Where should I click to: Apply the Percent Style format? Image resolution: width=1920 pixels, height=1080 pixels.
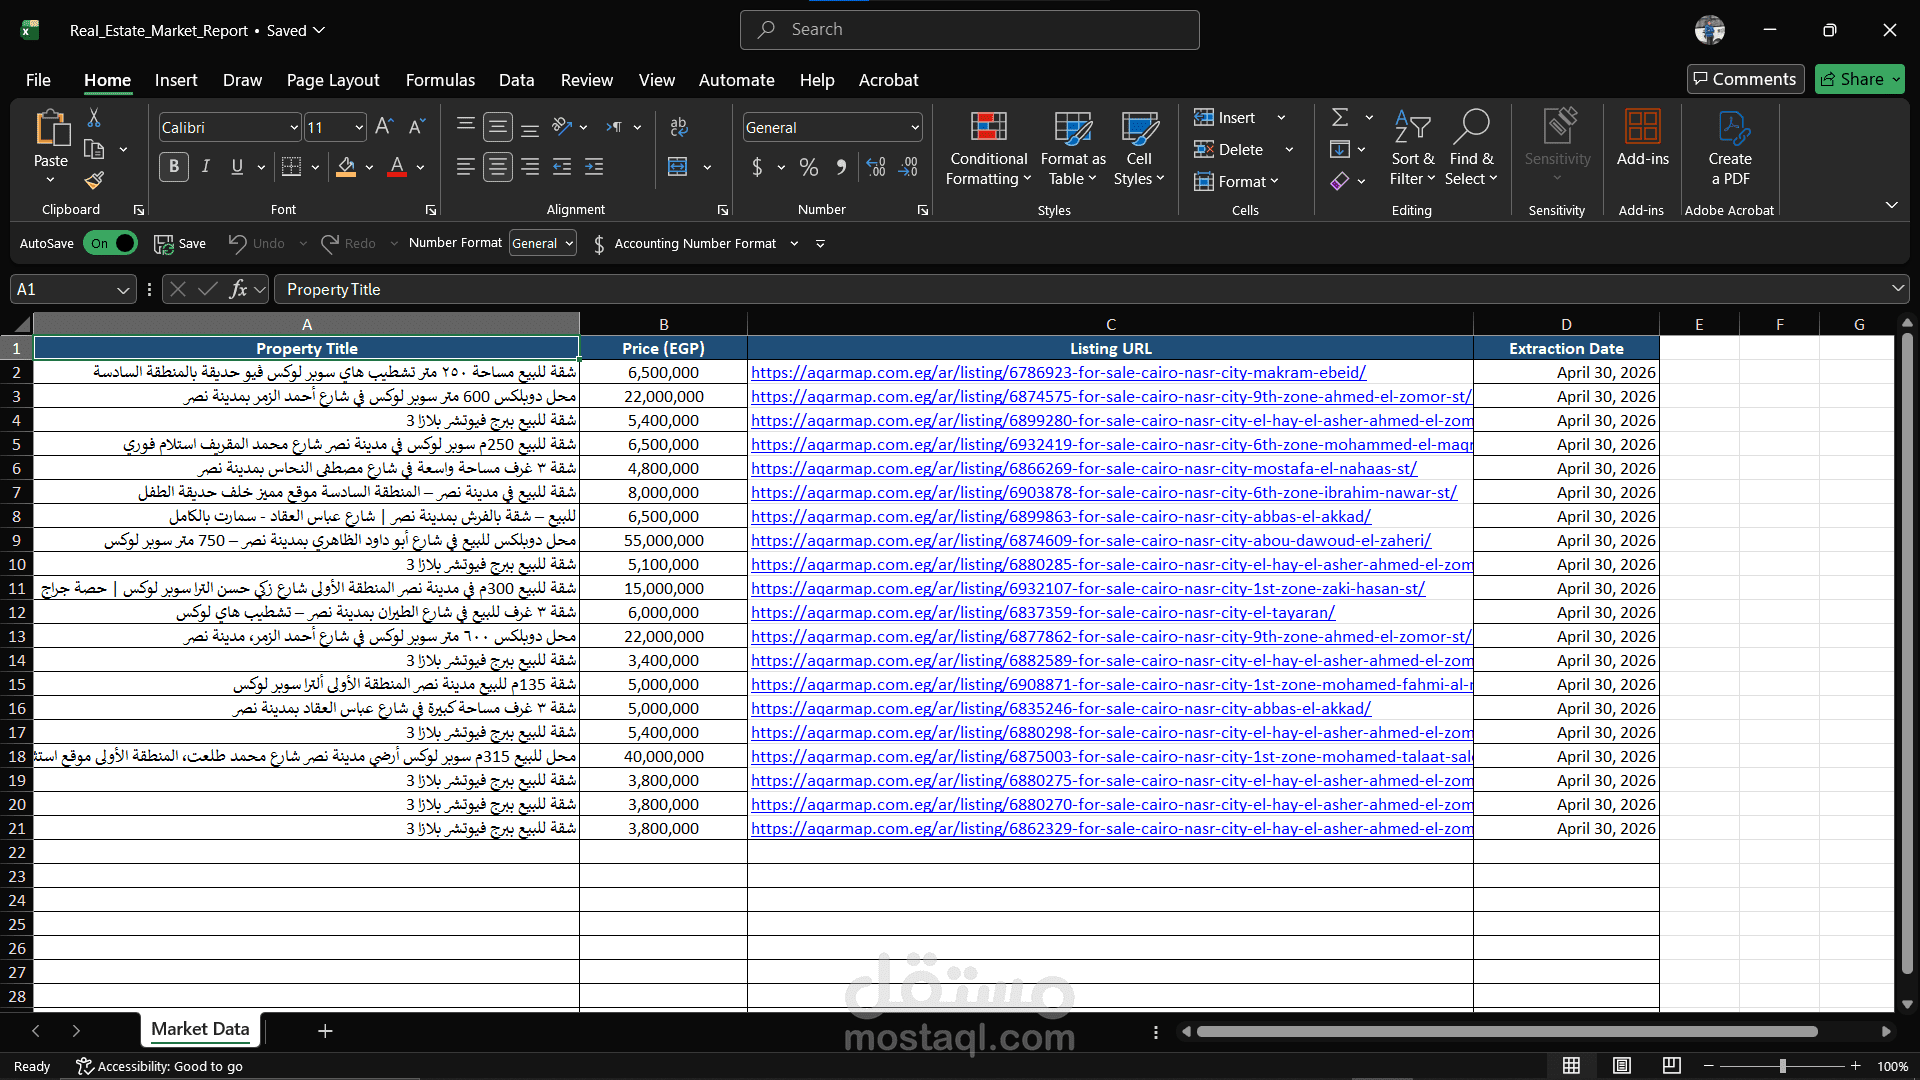(x=809, y=167)
